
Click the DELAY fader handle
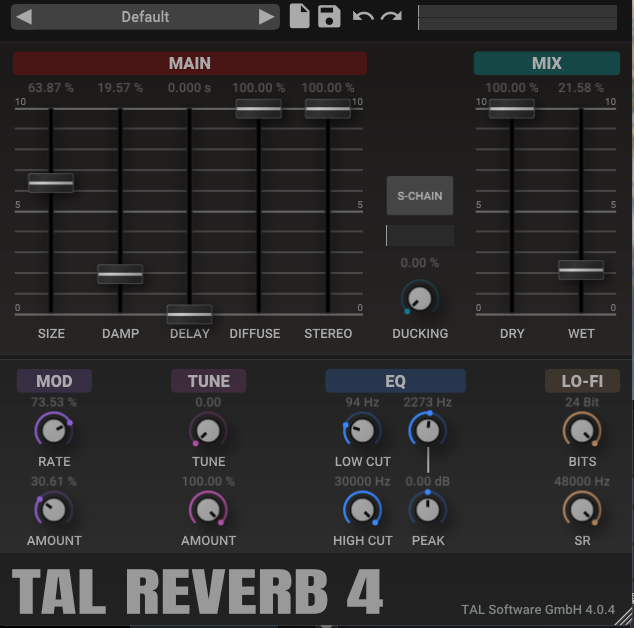coord(190,314)
